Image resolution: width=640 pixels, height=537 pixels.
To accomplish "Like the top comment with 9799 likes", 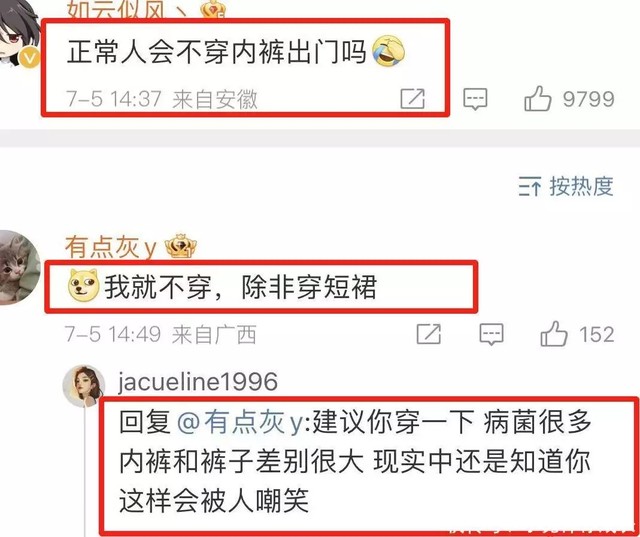I will point(538,98).
